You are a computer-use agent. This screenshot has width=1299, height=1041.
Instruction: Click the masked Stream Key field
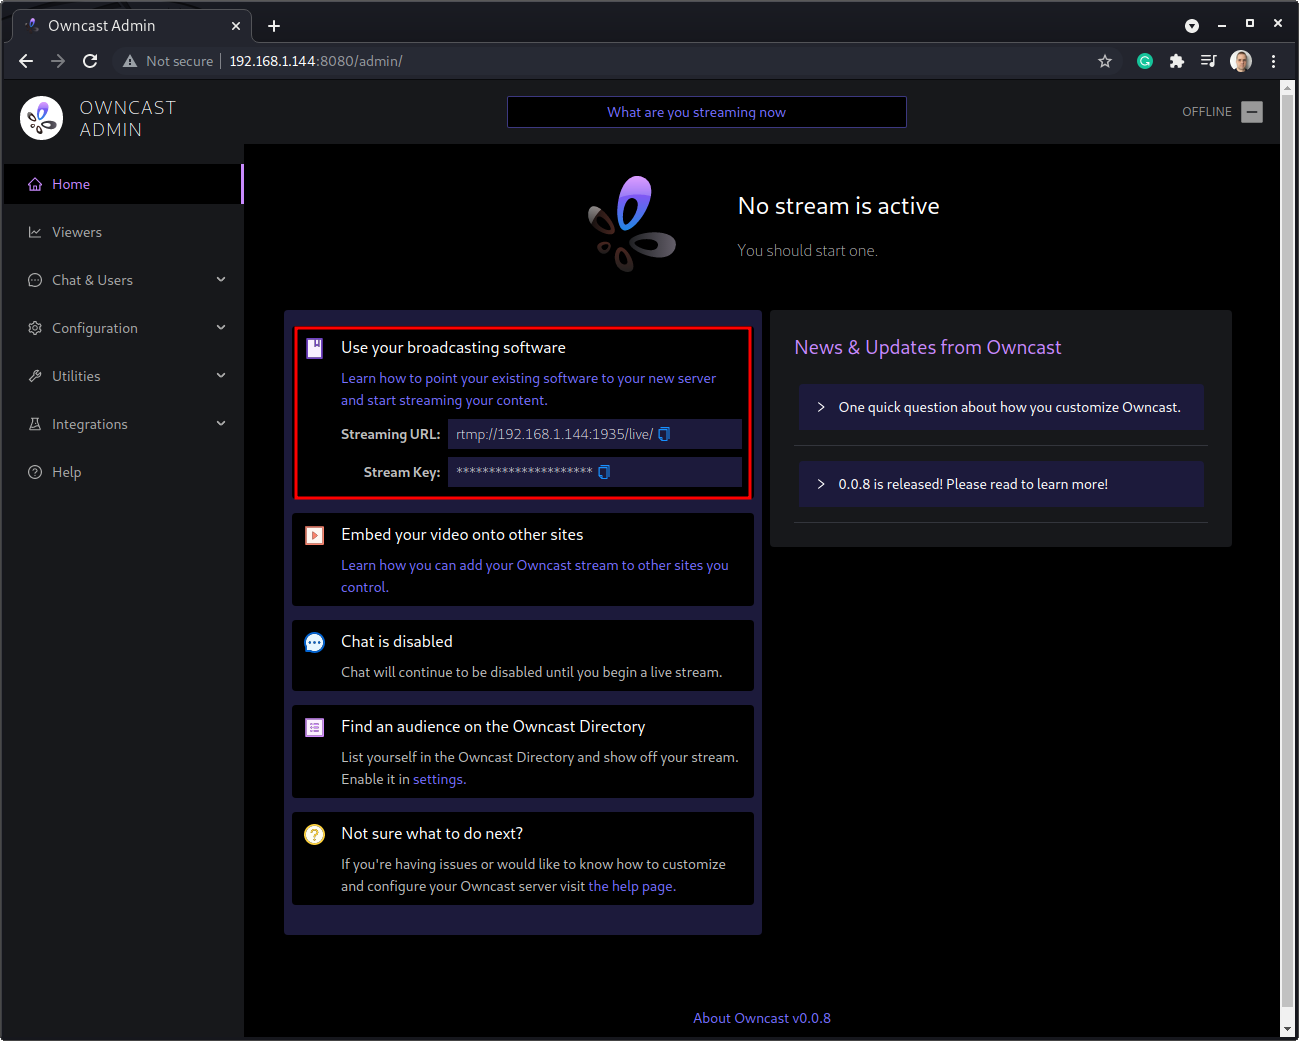tap(595, 472)
